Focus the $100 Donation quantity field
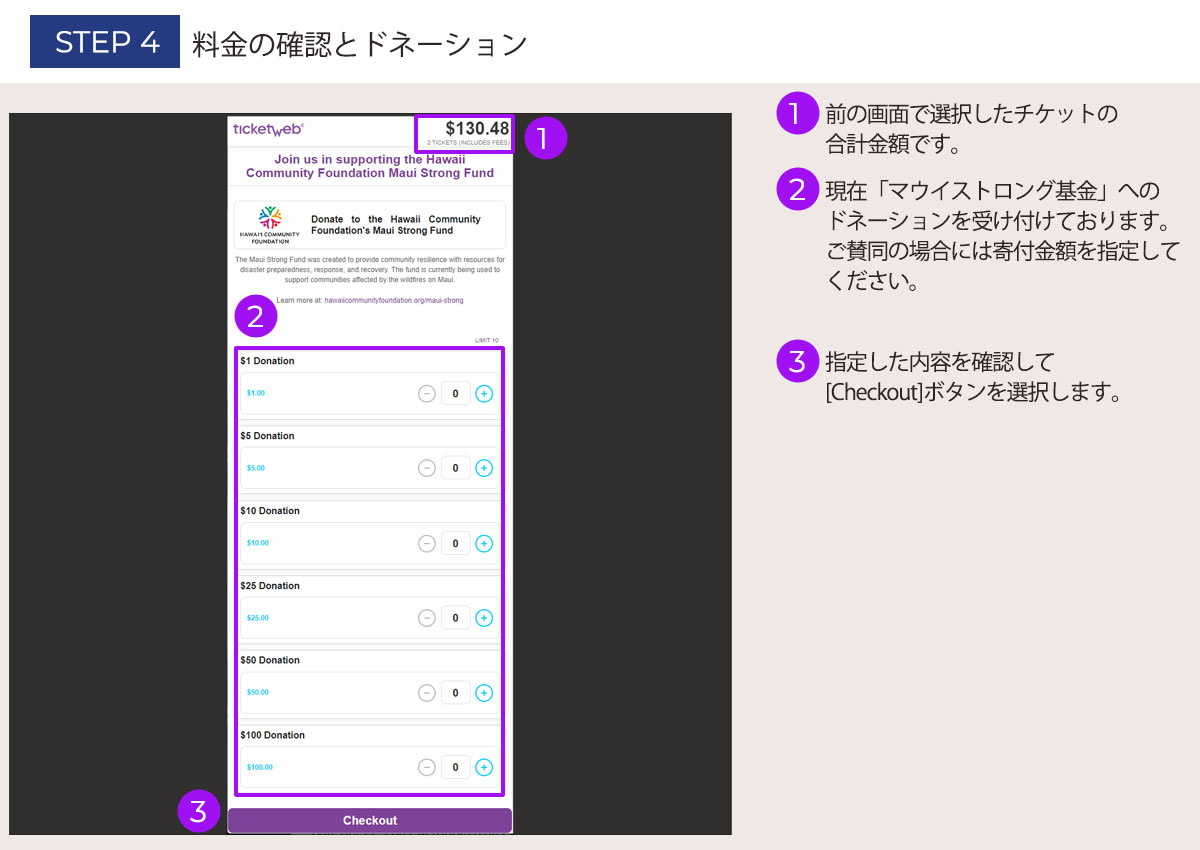This screenshot has height=850, width=1200. pyautogui.click(x=455, y=768)
